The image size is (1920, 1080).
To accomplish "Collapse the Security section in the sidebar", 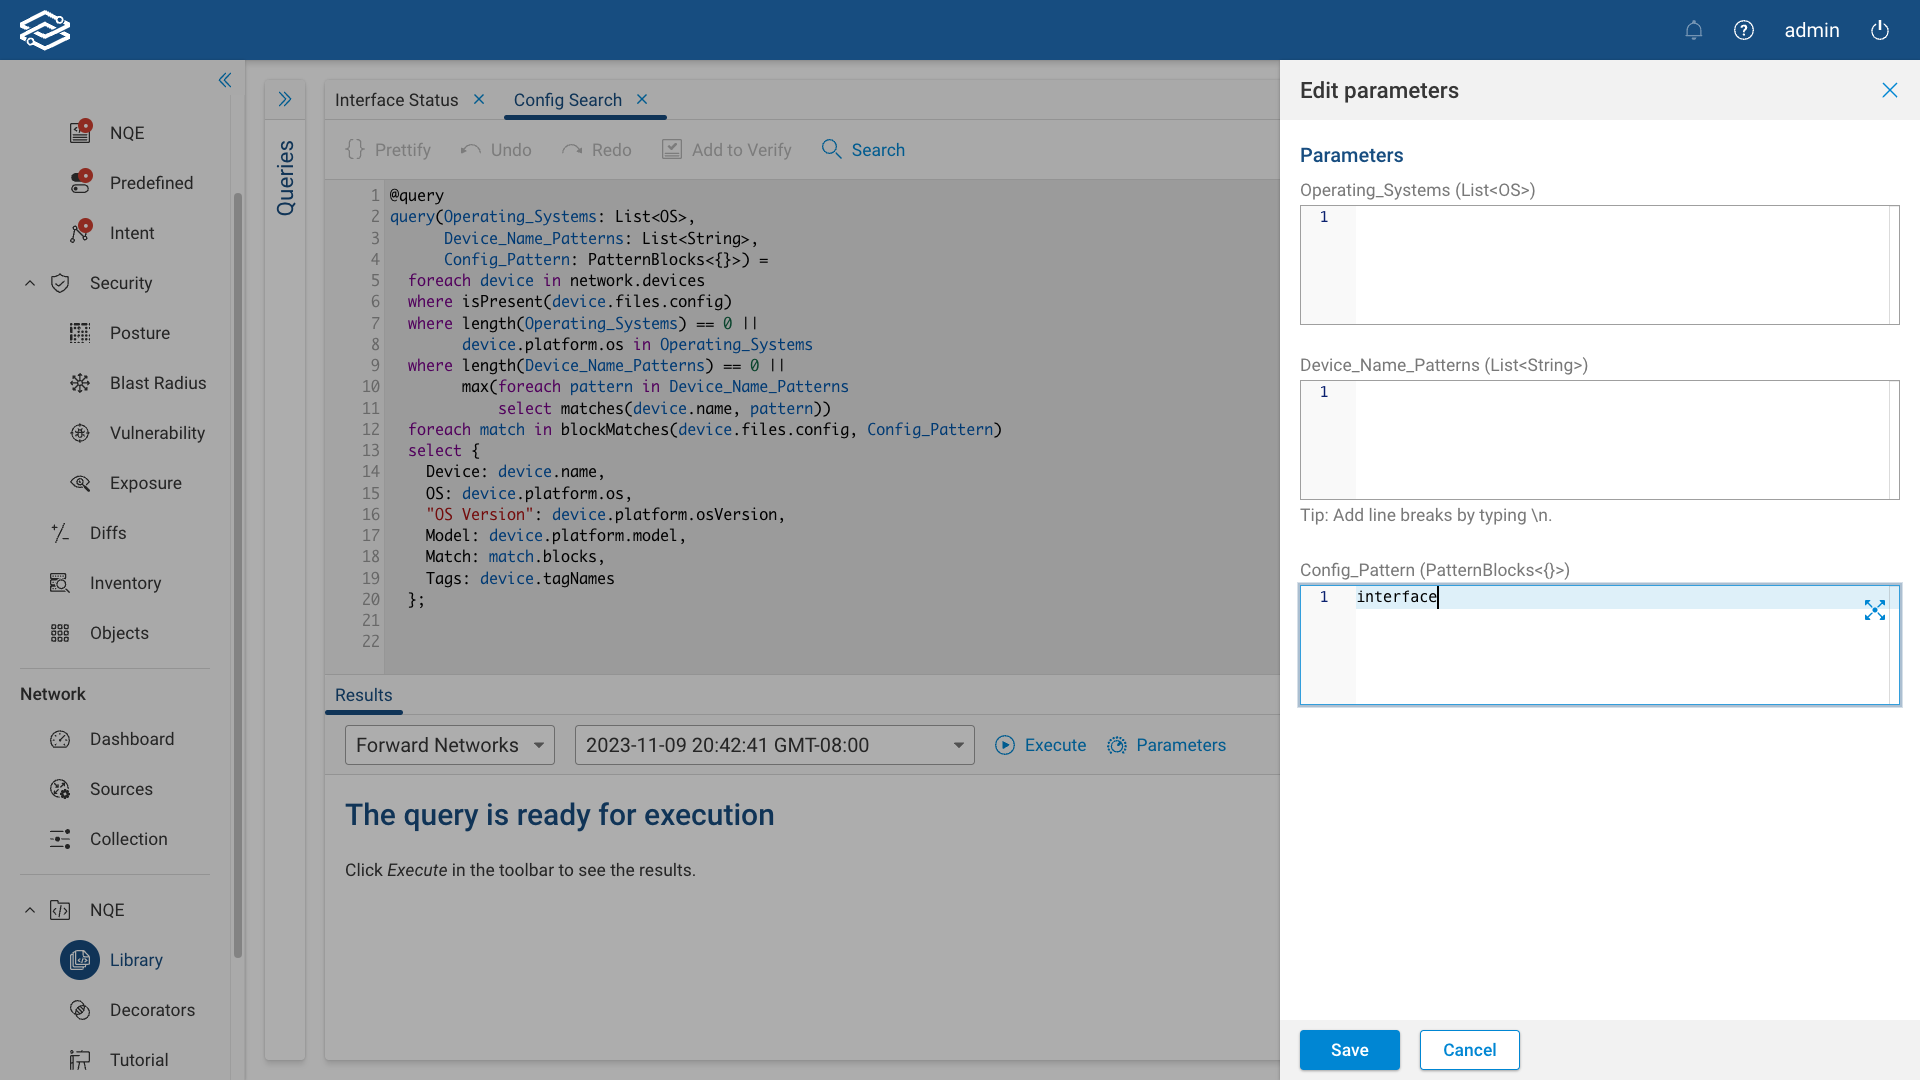I will (x=29, y=283).
